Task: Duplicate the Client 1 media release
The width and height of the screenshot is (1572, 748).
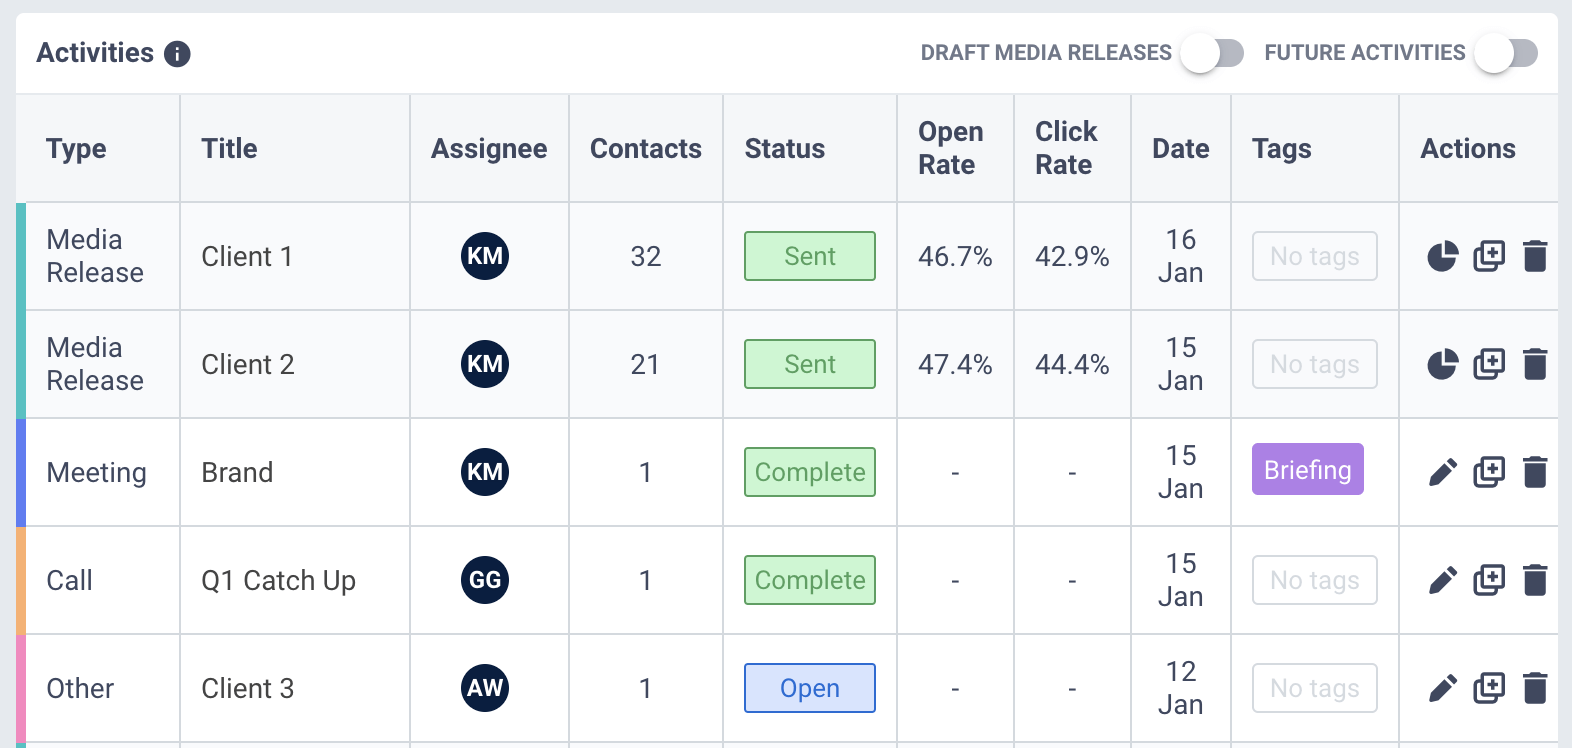Action: pos(1489,256)
